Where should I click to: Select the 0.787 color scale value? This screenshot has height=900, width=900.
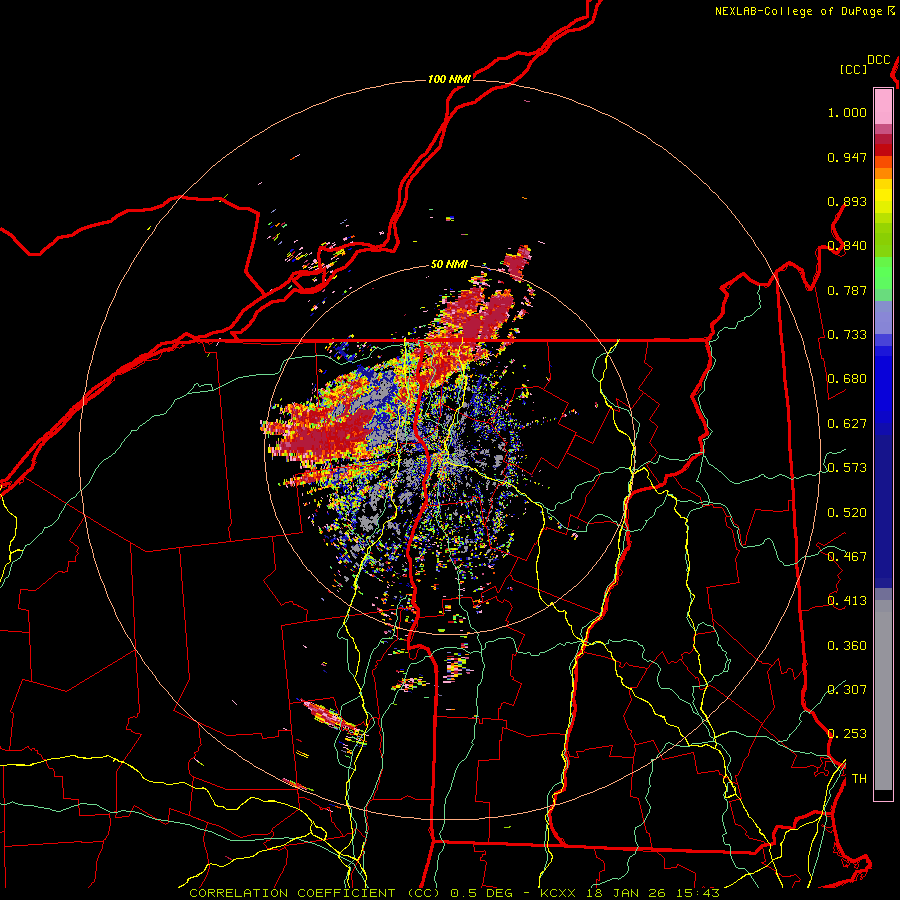[847, 290]
